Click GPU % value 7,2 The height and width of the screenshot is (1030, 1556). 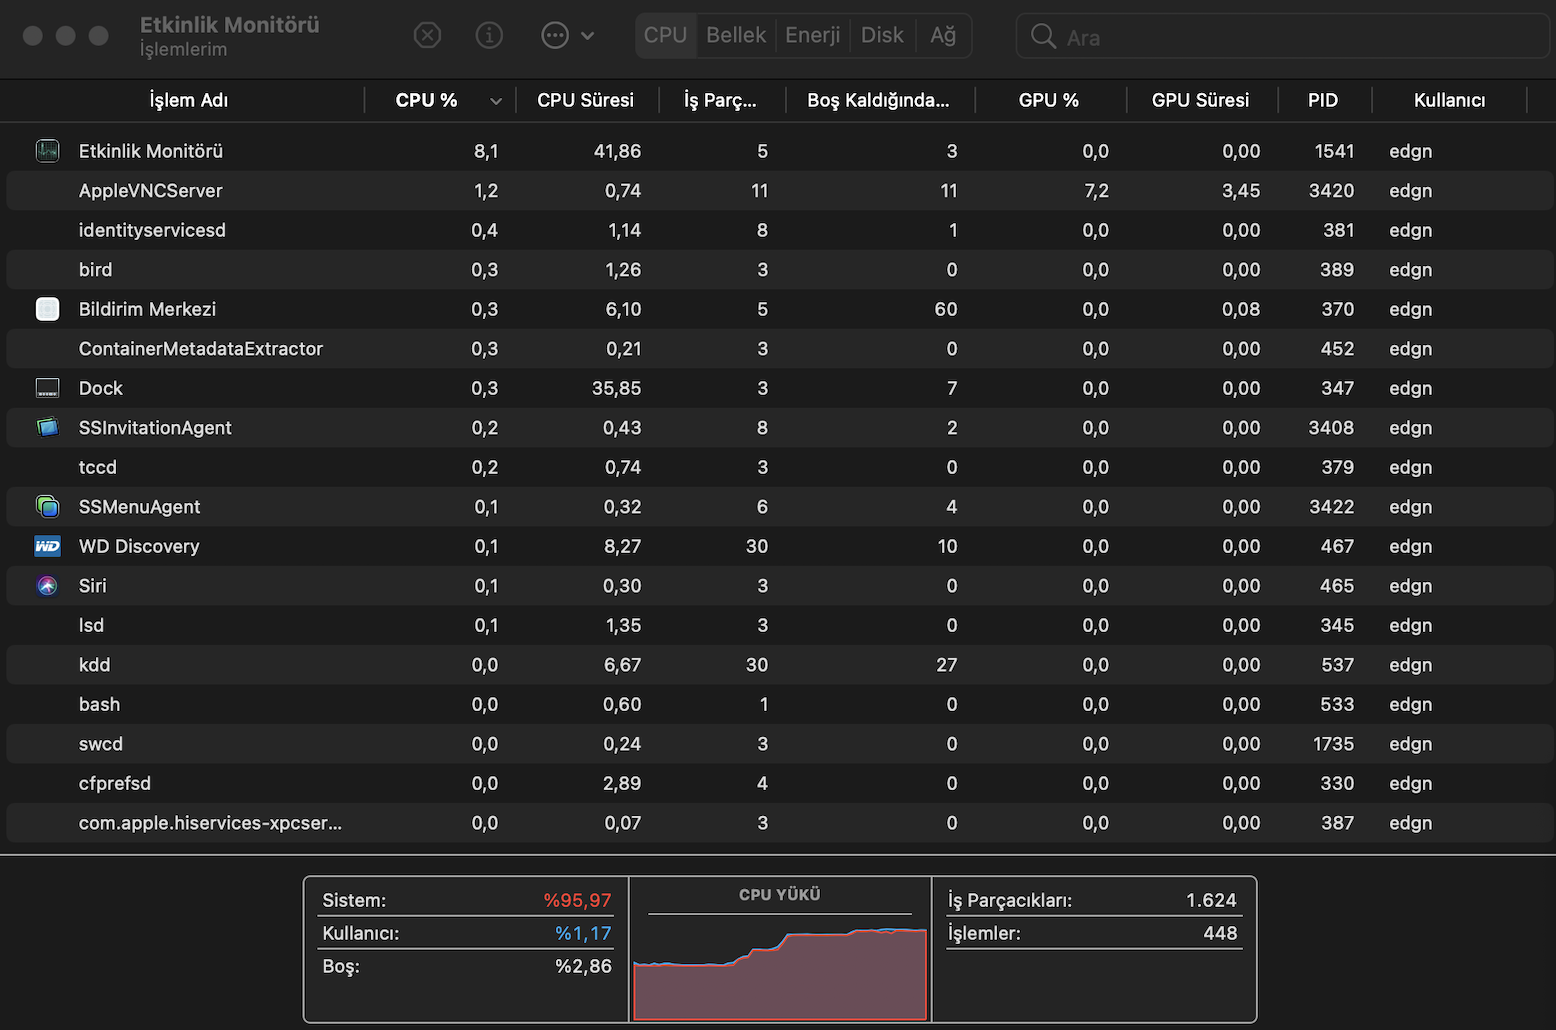point(1096,190)
